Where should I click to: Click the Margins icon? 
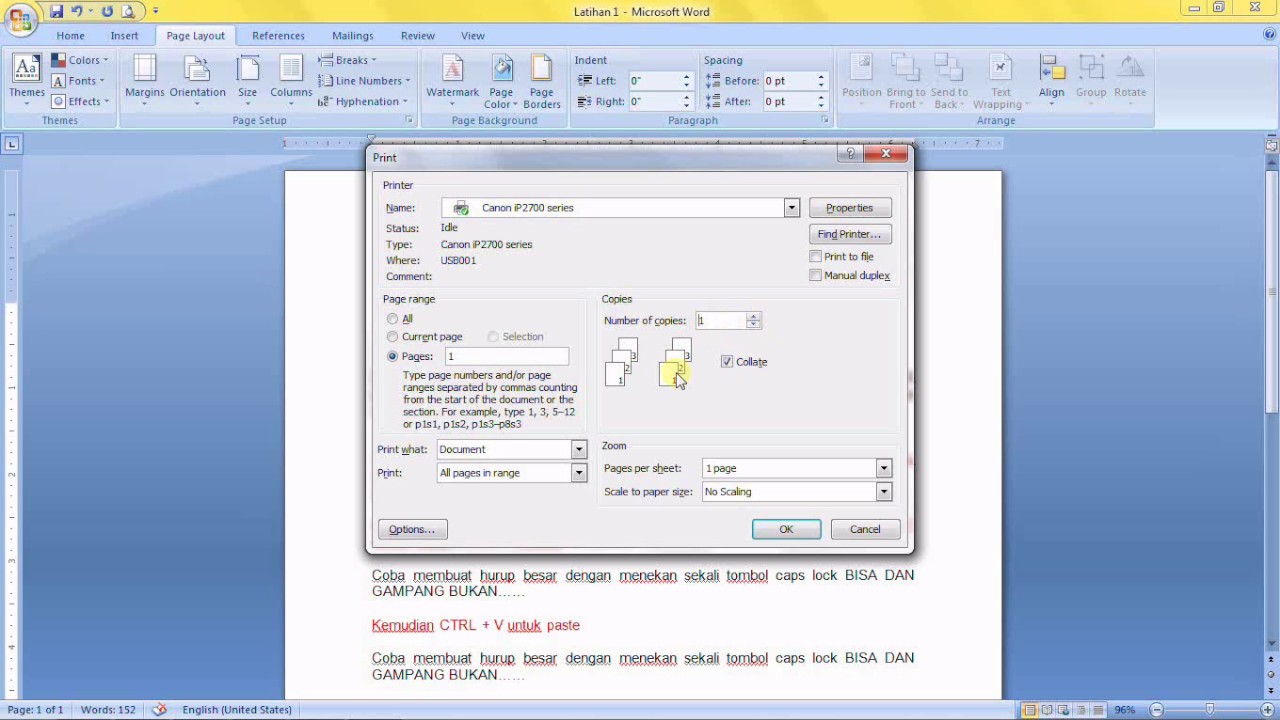click(145, 80)
